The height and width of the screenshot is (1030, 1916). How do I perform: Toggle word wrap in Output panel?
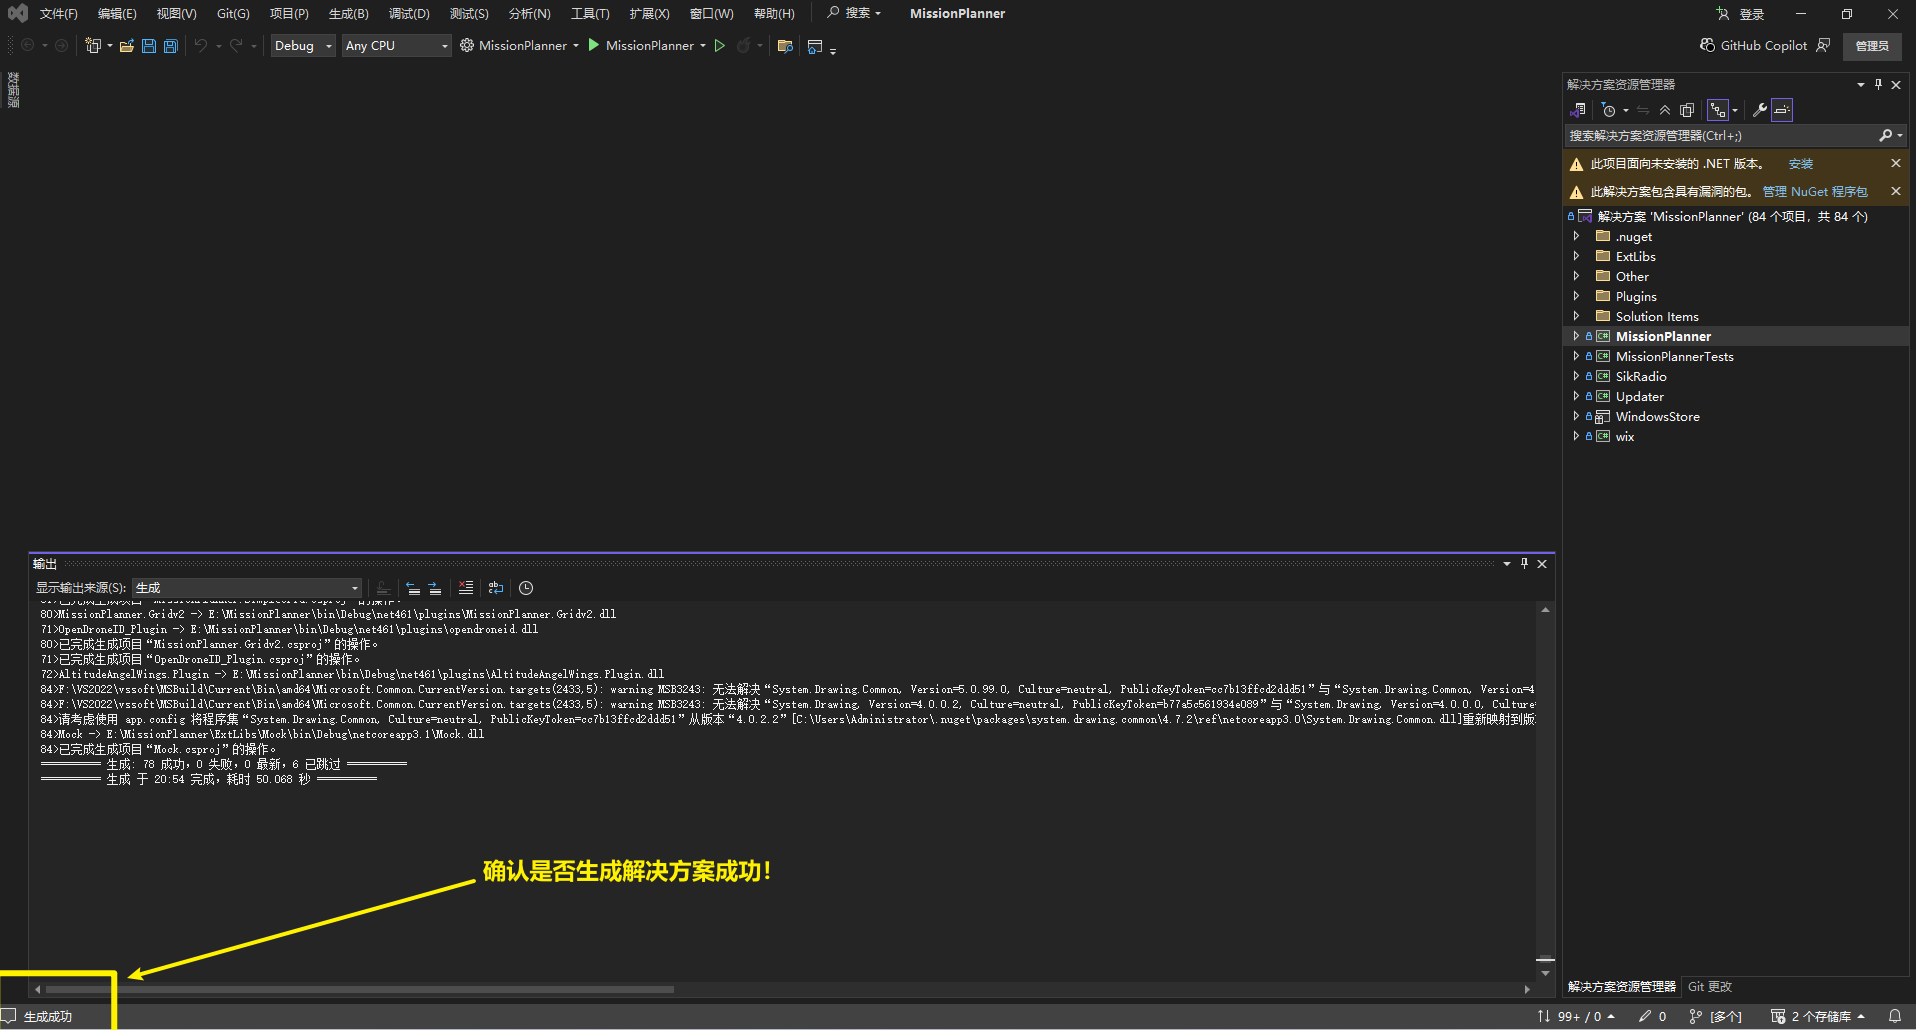pos(496,588)
